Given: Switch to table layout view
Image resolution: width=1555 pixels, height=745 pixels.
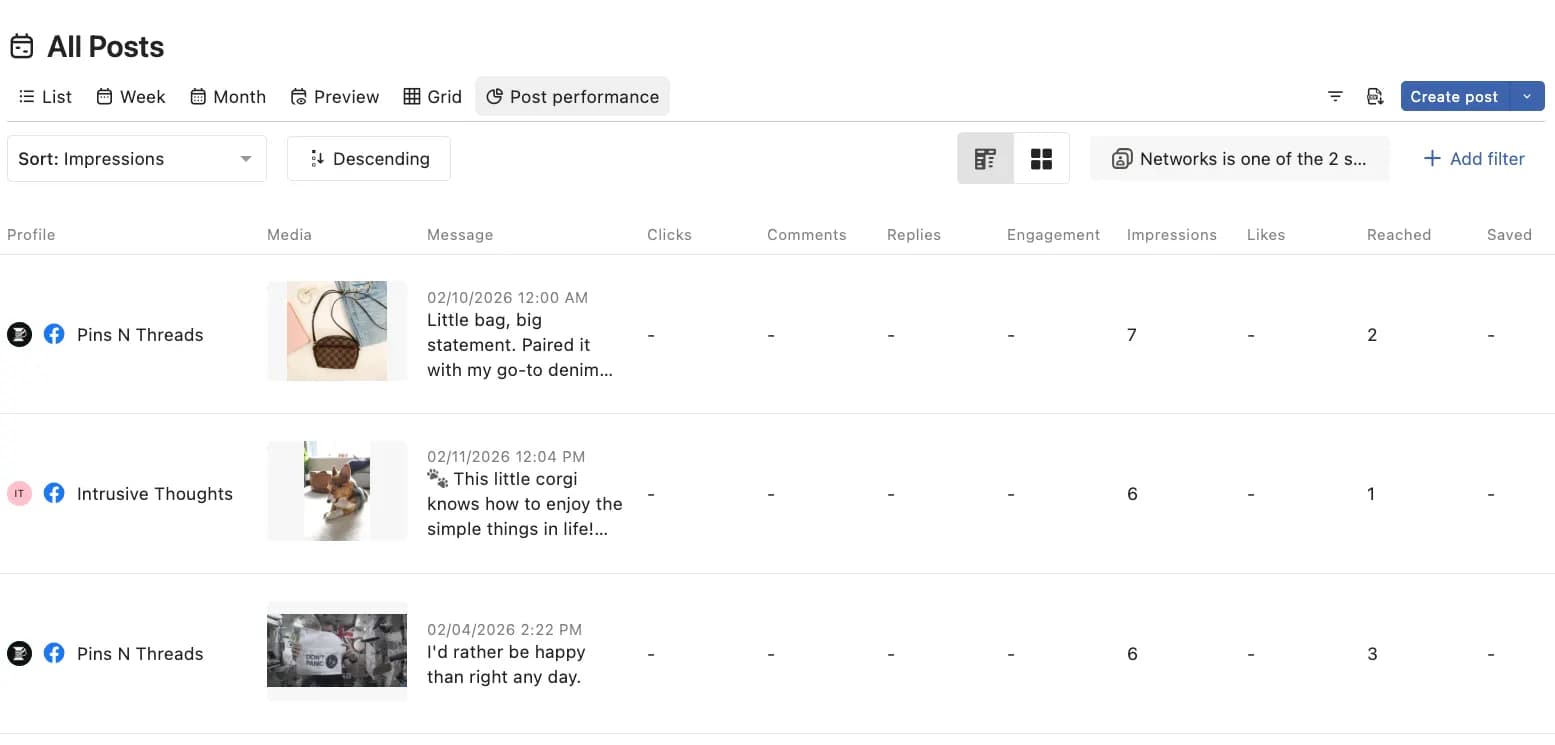Looking at the screenshot, I should click(985, 158).
